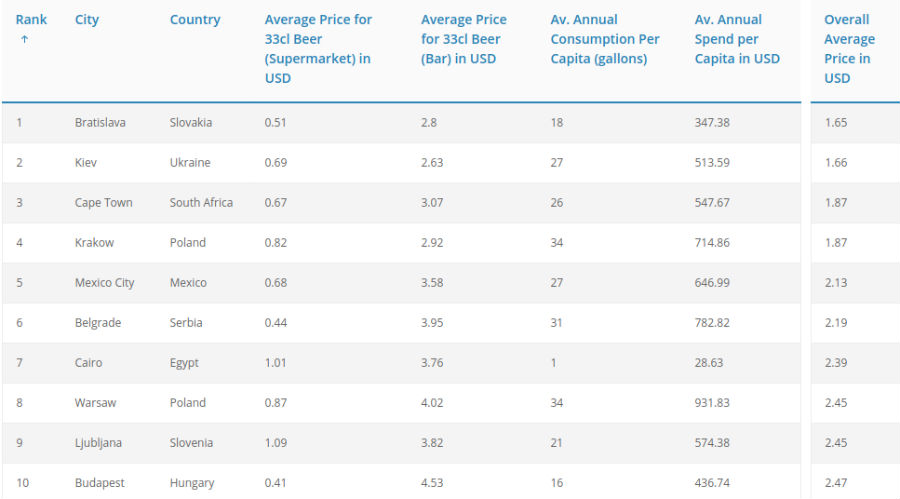
Task: Click the Rank column header text
Action: pos(31,20)
